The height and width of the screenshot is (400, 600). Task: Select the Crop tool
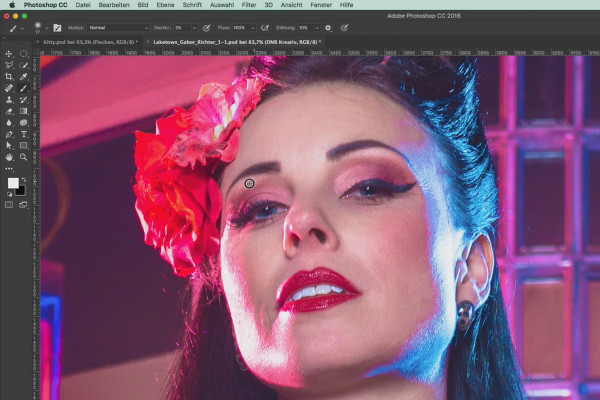[9, 77]
